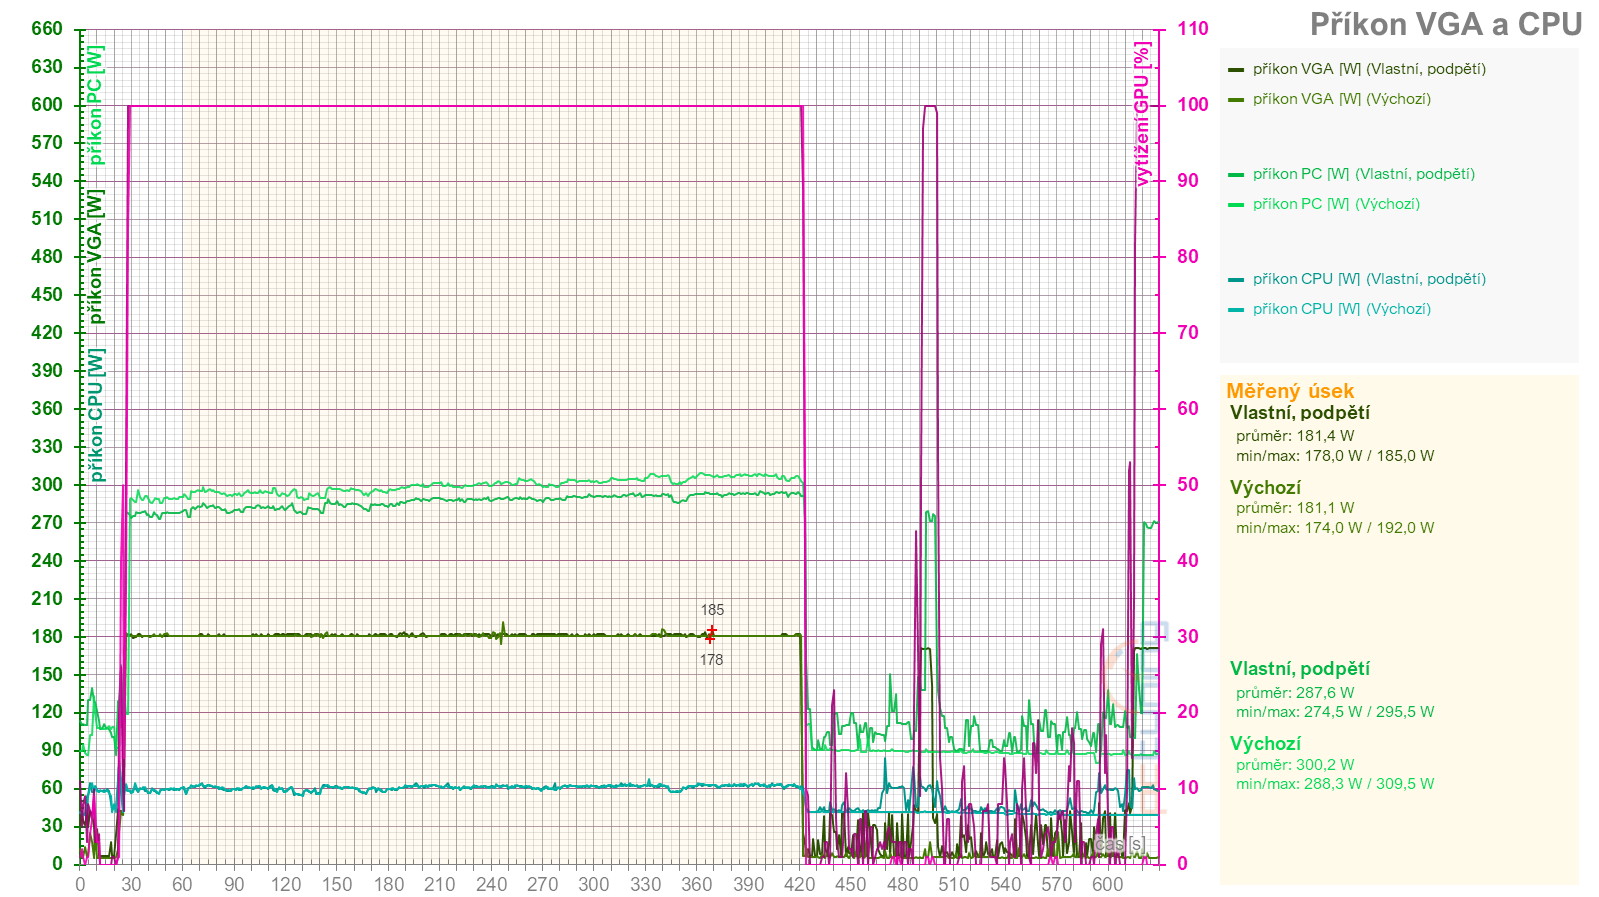The height and width of the screenshot is (897, 1599).
Task: Click the 600 tick on time axis
Action: (x=1108, y=884)
